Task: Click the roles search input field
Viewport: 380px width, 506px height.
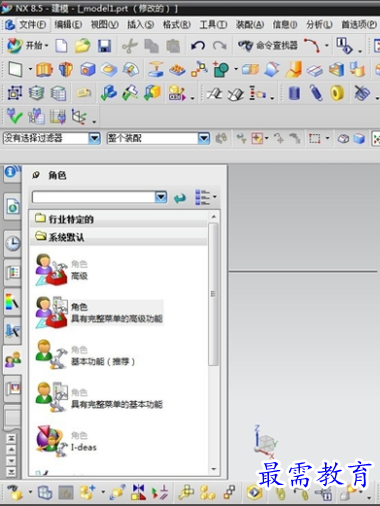Action: point(94,197)
